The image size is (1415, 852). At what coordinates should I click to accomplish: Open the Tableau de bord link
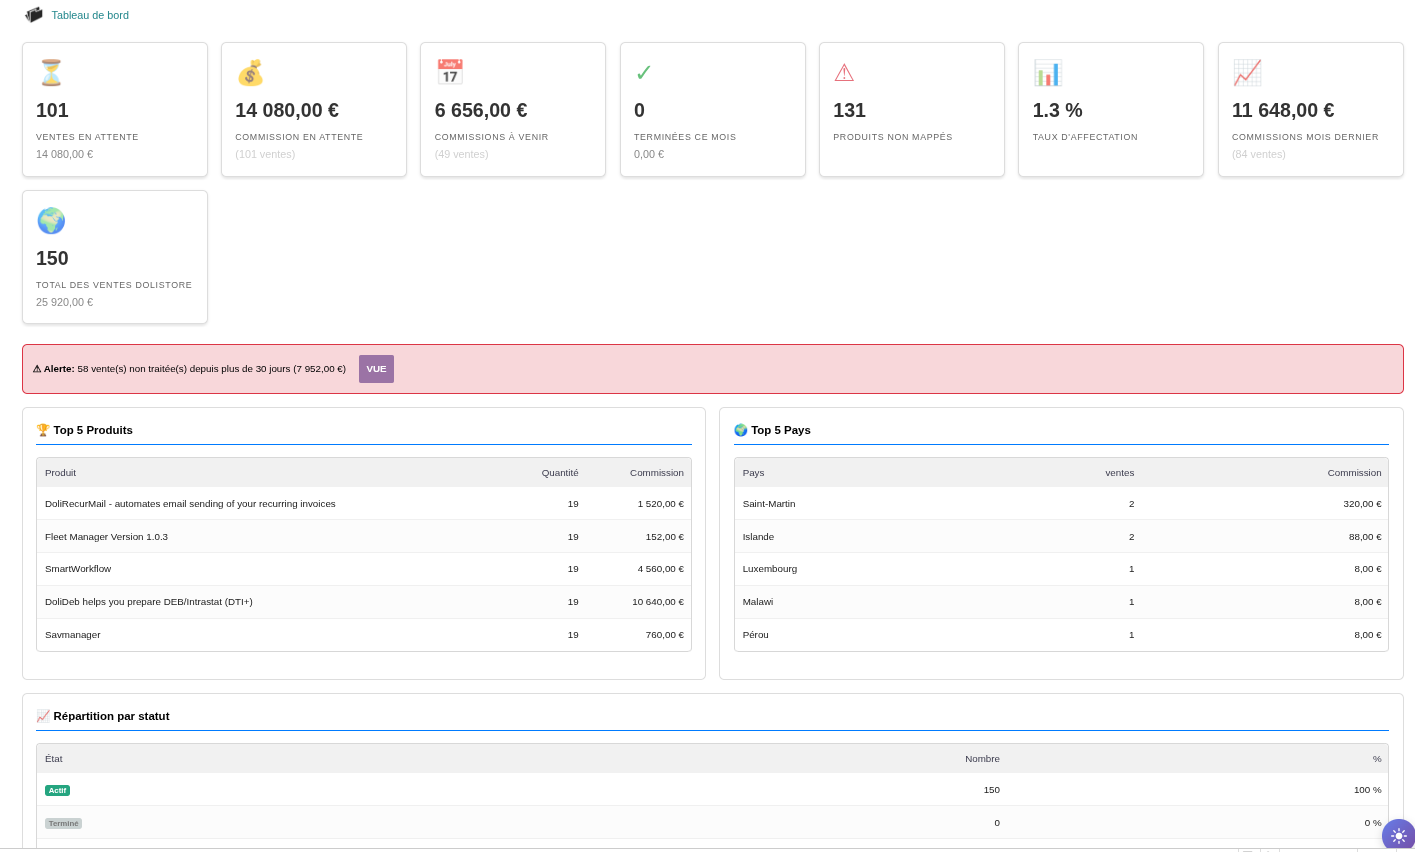point(90,15)
